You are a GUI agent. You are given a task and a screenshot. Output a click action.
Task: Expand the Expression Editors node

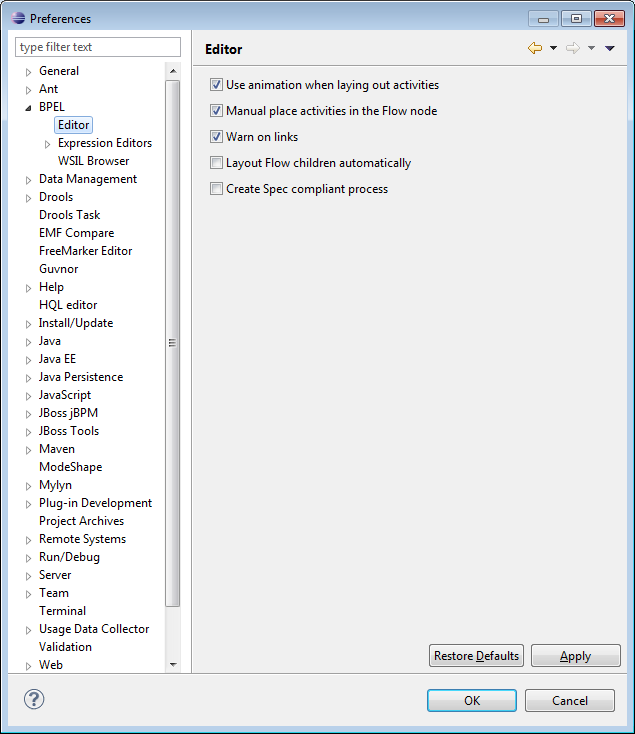(47, 143)
